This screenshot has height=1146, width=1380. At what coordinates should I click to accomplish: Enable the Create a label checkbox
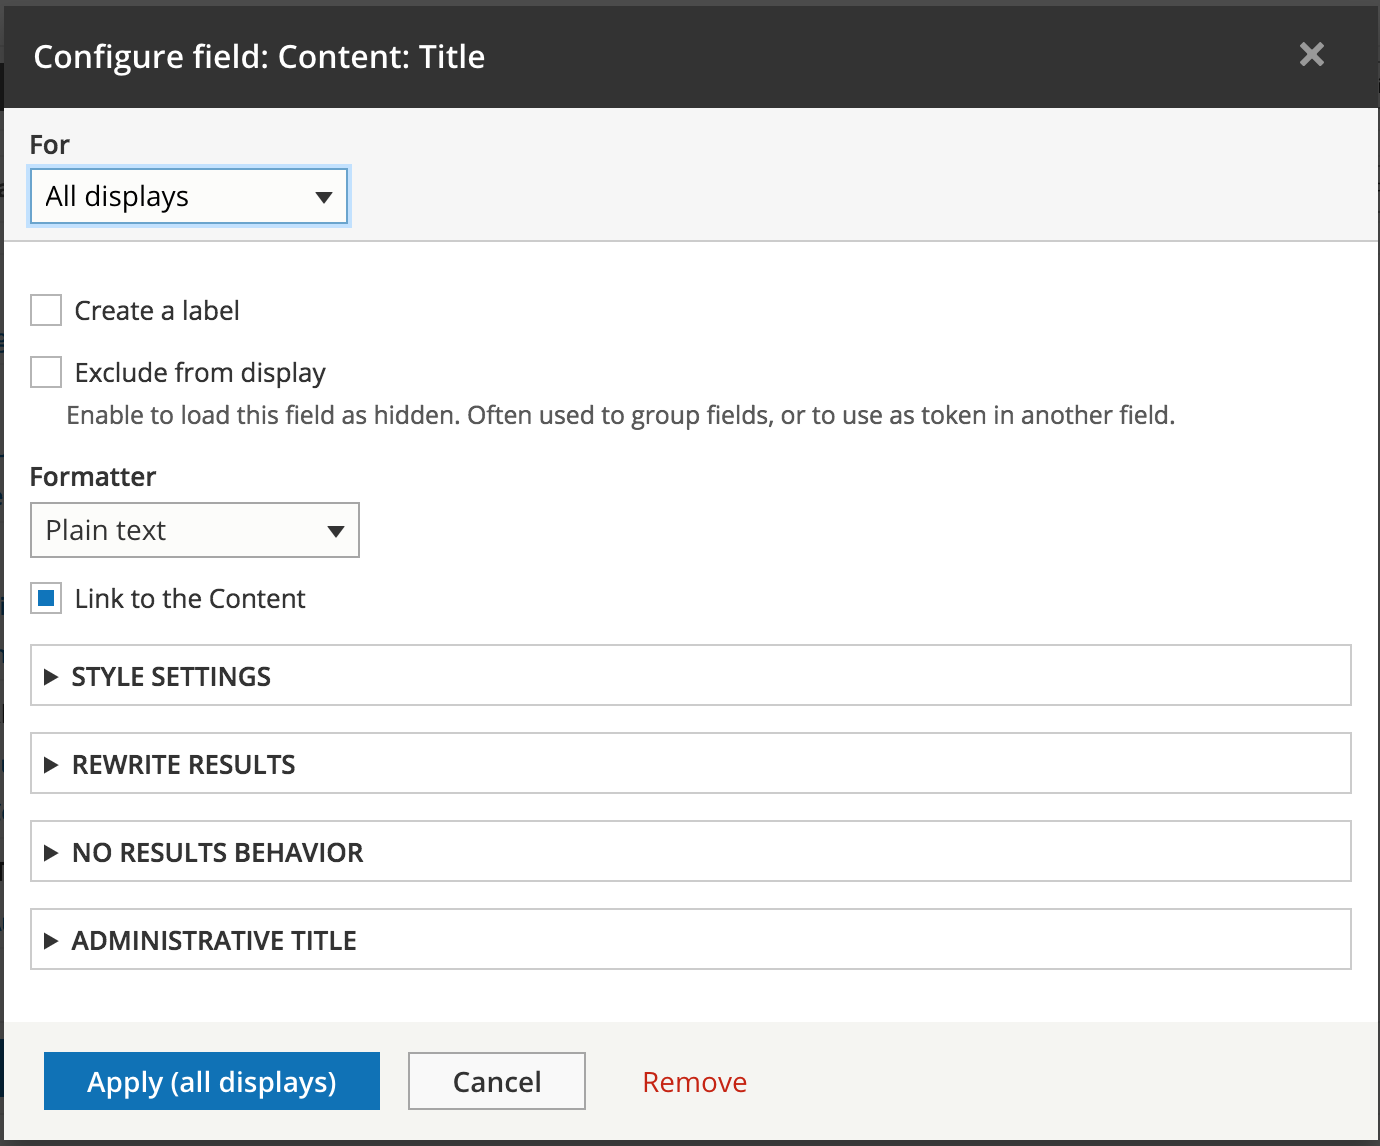click(x=46, y=310)
